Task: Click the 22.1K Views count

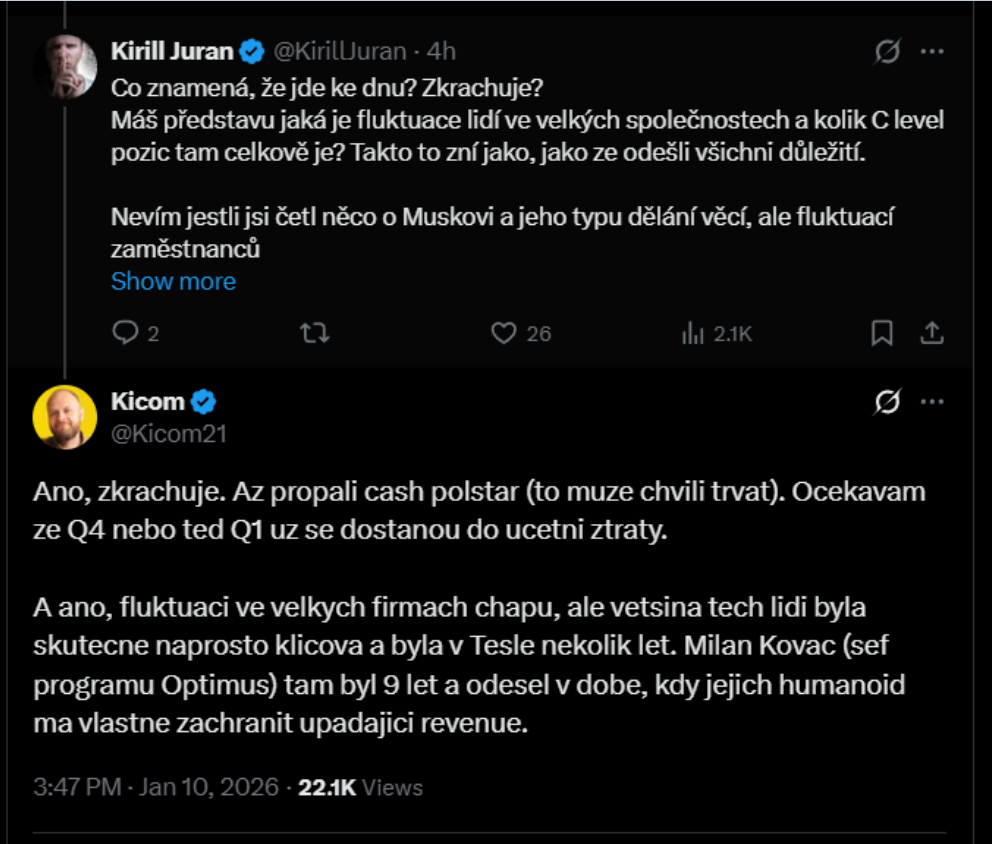Action: (x=361, y=787)
